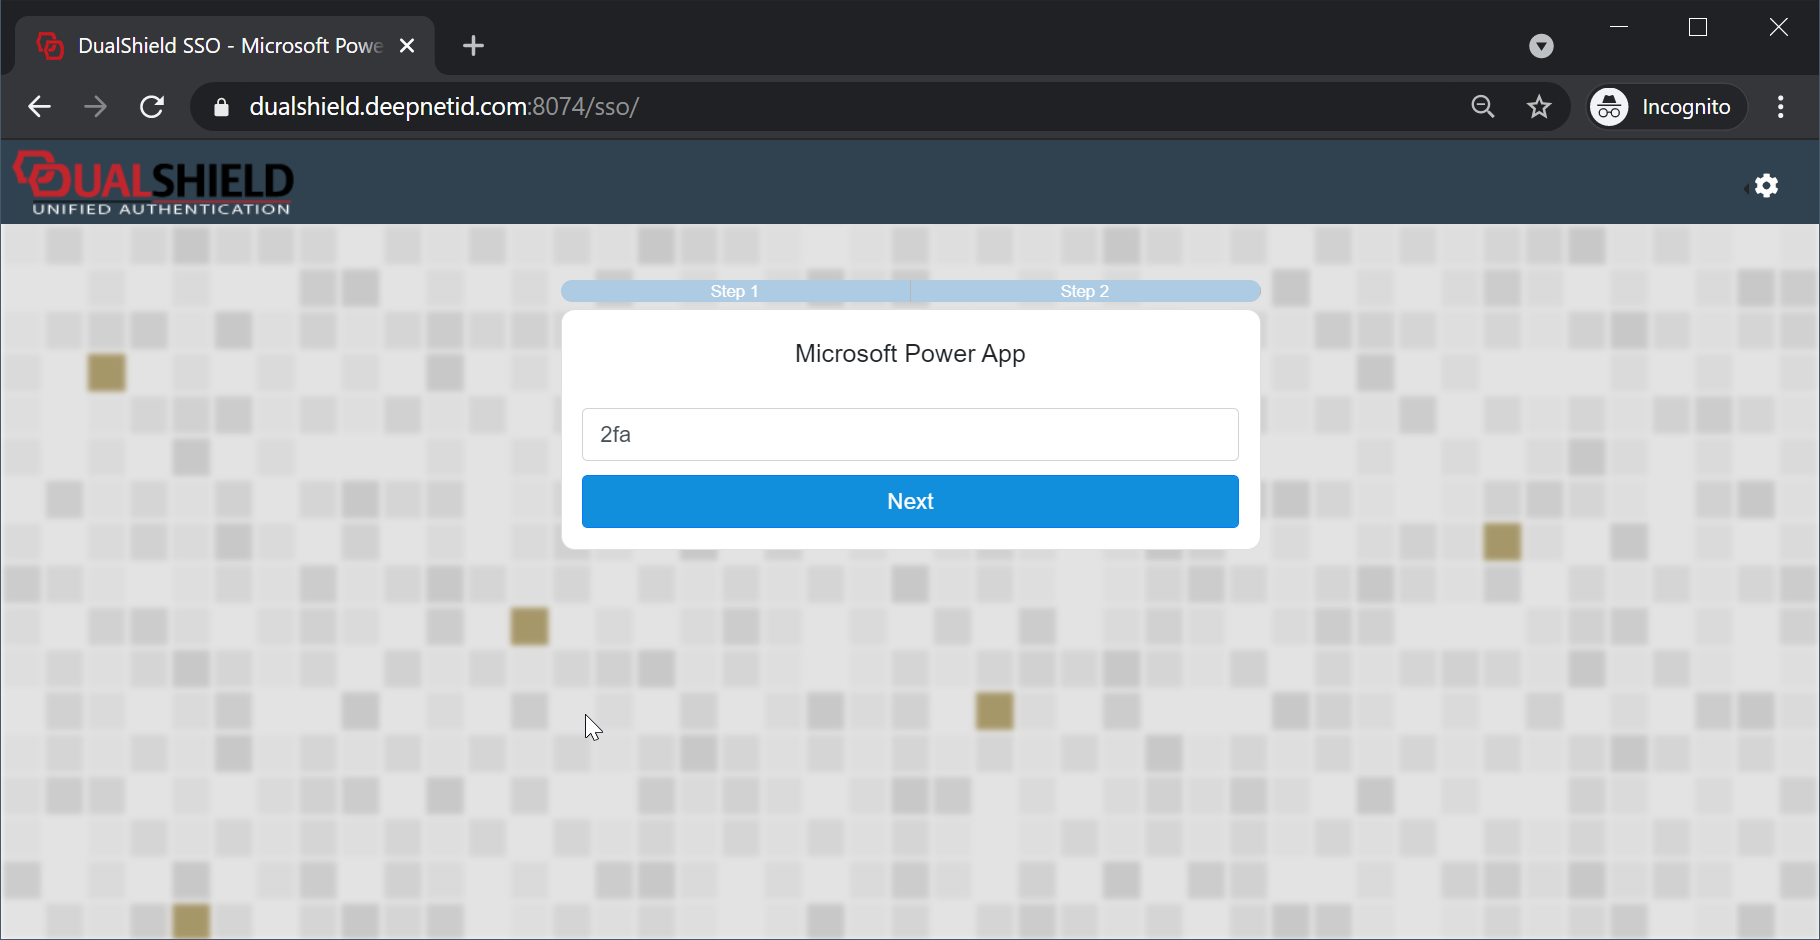View site info via lock icon
This screenshot has width=1820, height=940.
pos(222,107)
